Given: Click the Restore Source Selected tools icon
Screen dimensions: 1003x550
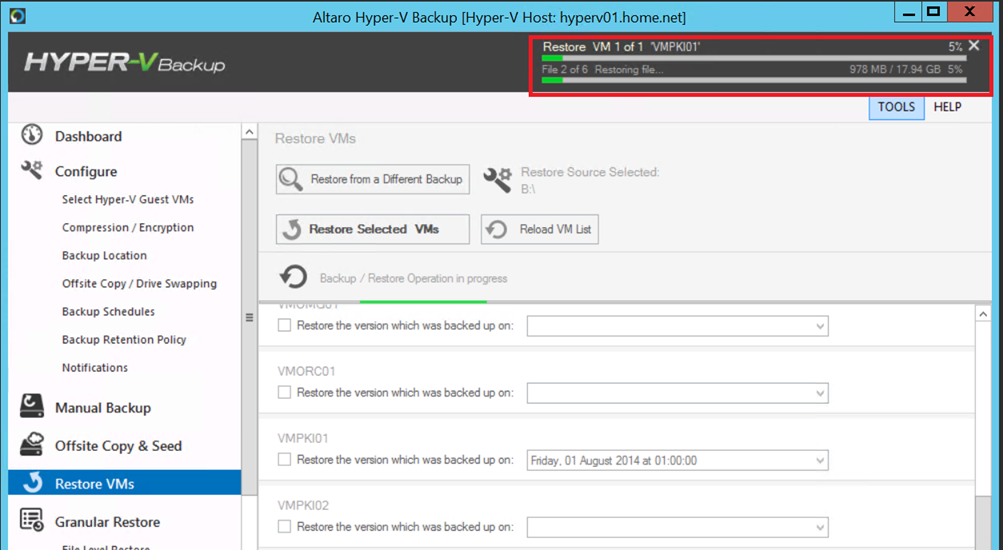Looking at the screenshot, I should (x=497, y=180).
